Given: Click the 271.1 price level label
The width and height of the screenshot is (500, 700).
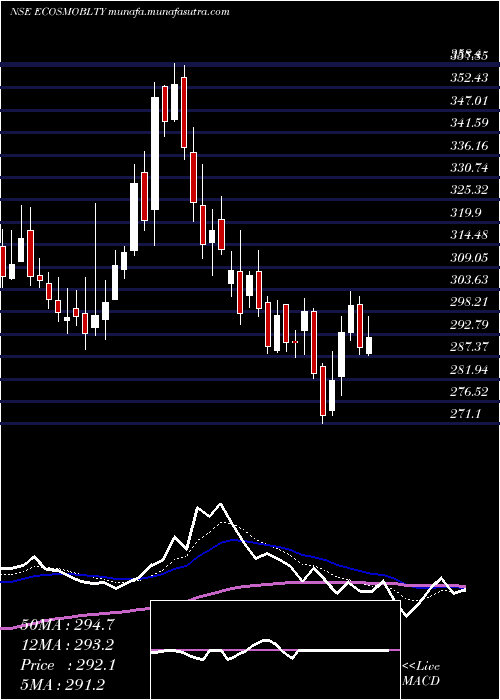Looking at the screenshot, I should 465,414.
